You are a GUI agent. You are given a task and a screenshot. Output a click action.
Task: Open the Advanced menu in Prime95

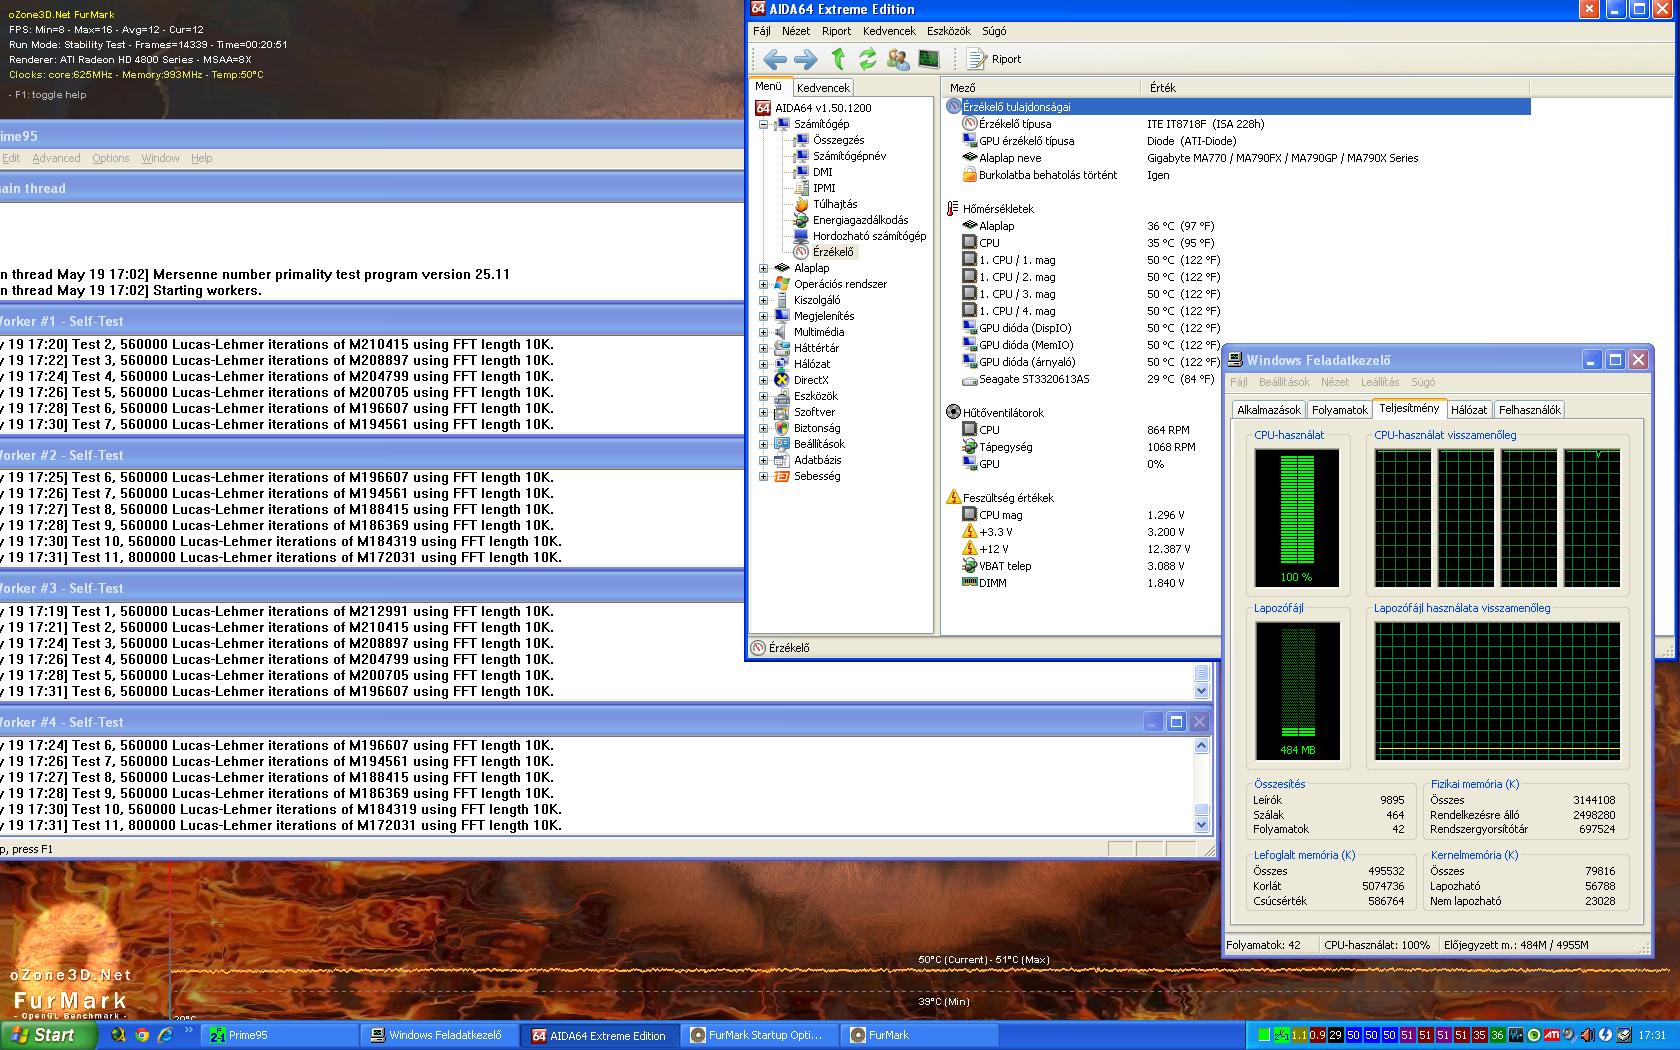pyautogui.click(x=56, y=158)
